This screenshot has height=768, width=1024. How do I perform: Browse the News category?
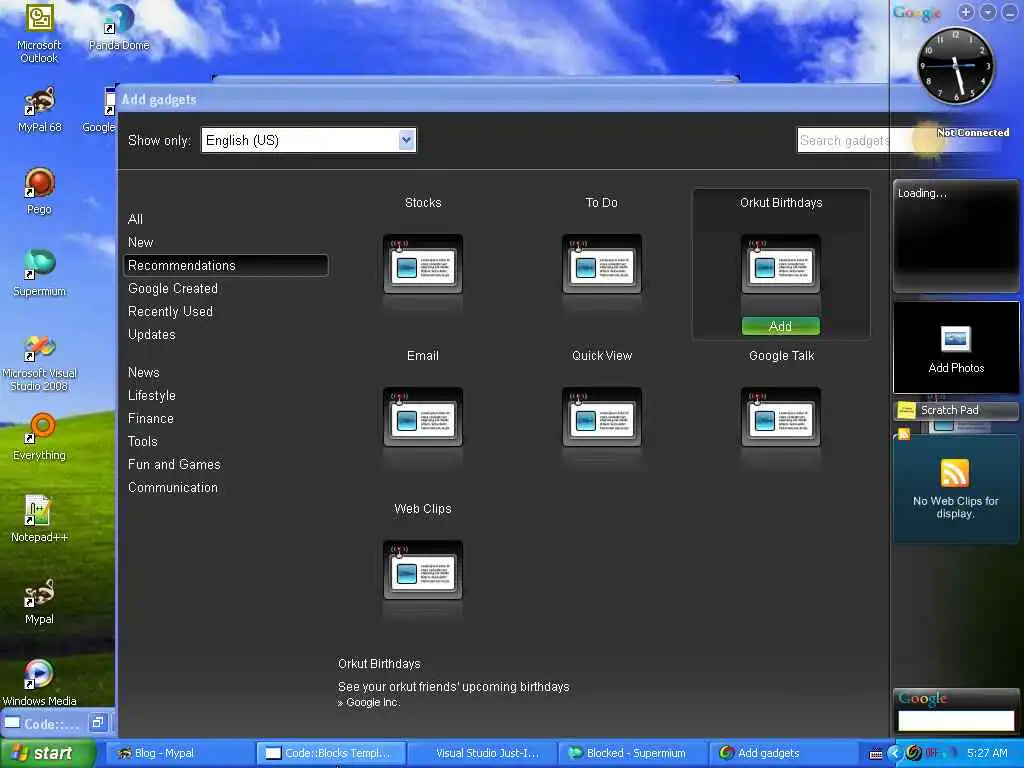click(x=144, y=372)
